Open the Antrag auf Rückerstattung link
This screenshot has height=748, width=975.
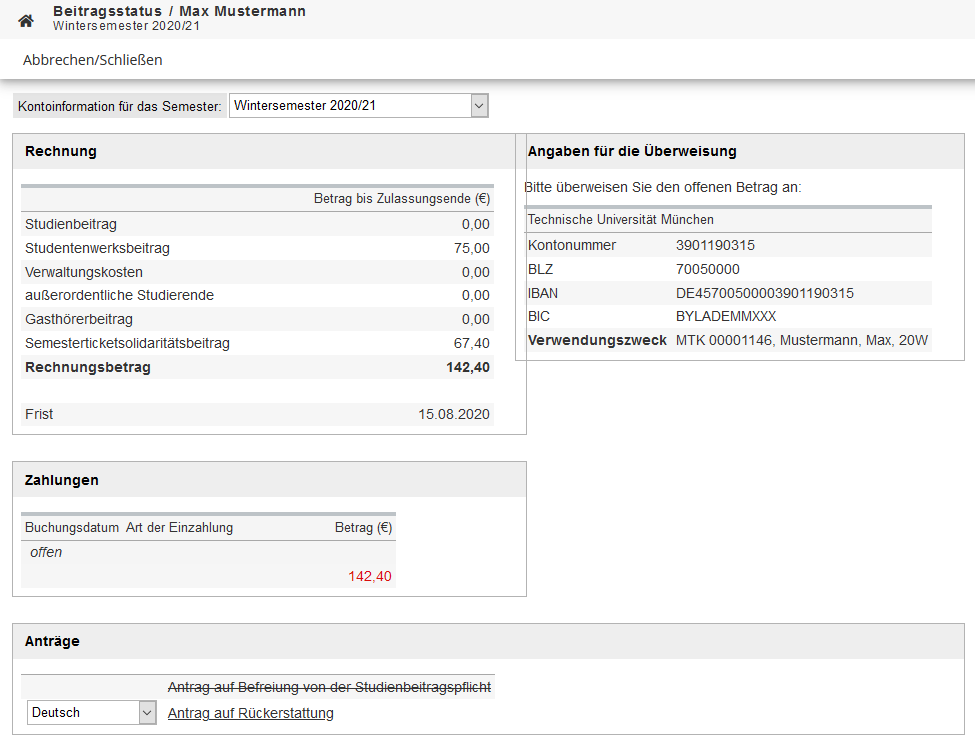(x=250, y=713)
